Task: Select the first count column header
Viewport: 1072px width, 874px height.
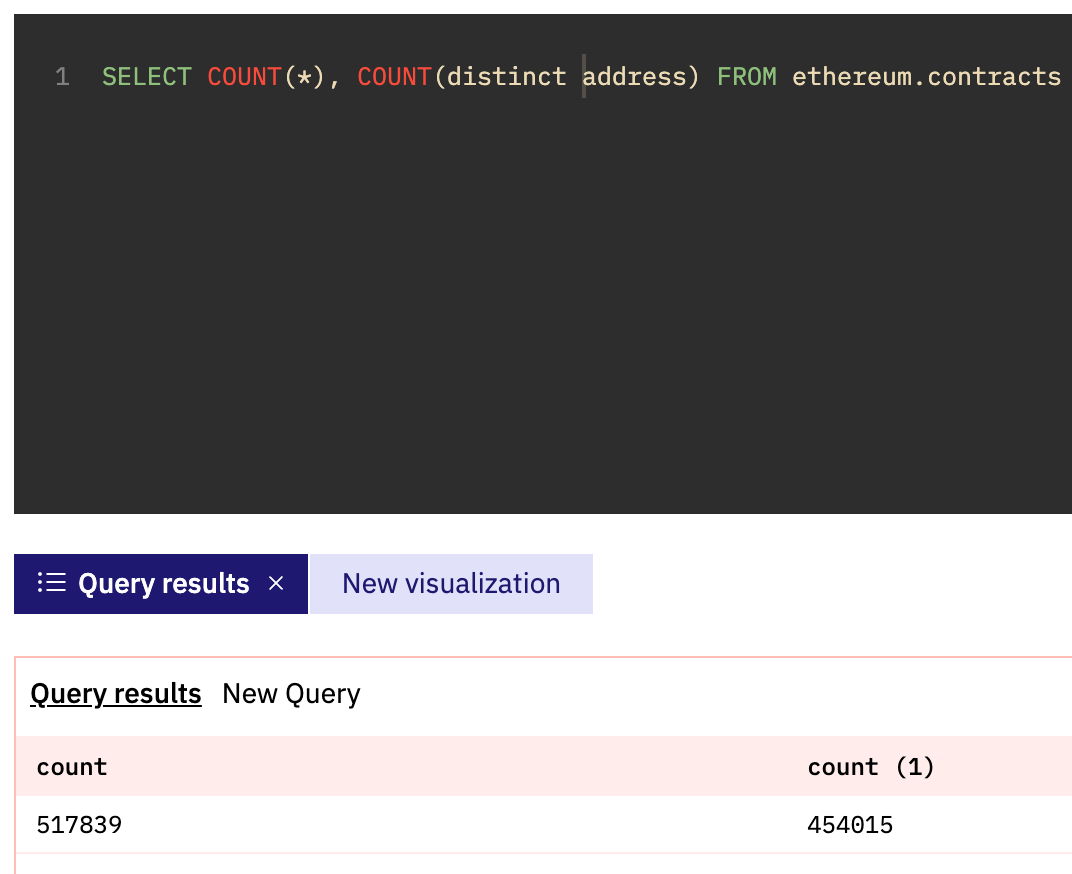Action: click(x=72, y=767)
